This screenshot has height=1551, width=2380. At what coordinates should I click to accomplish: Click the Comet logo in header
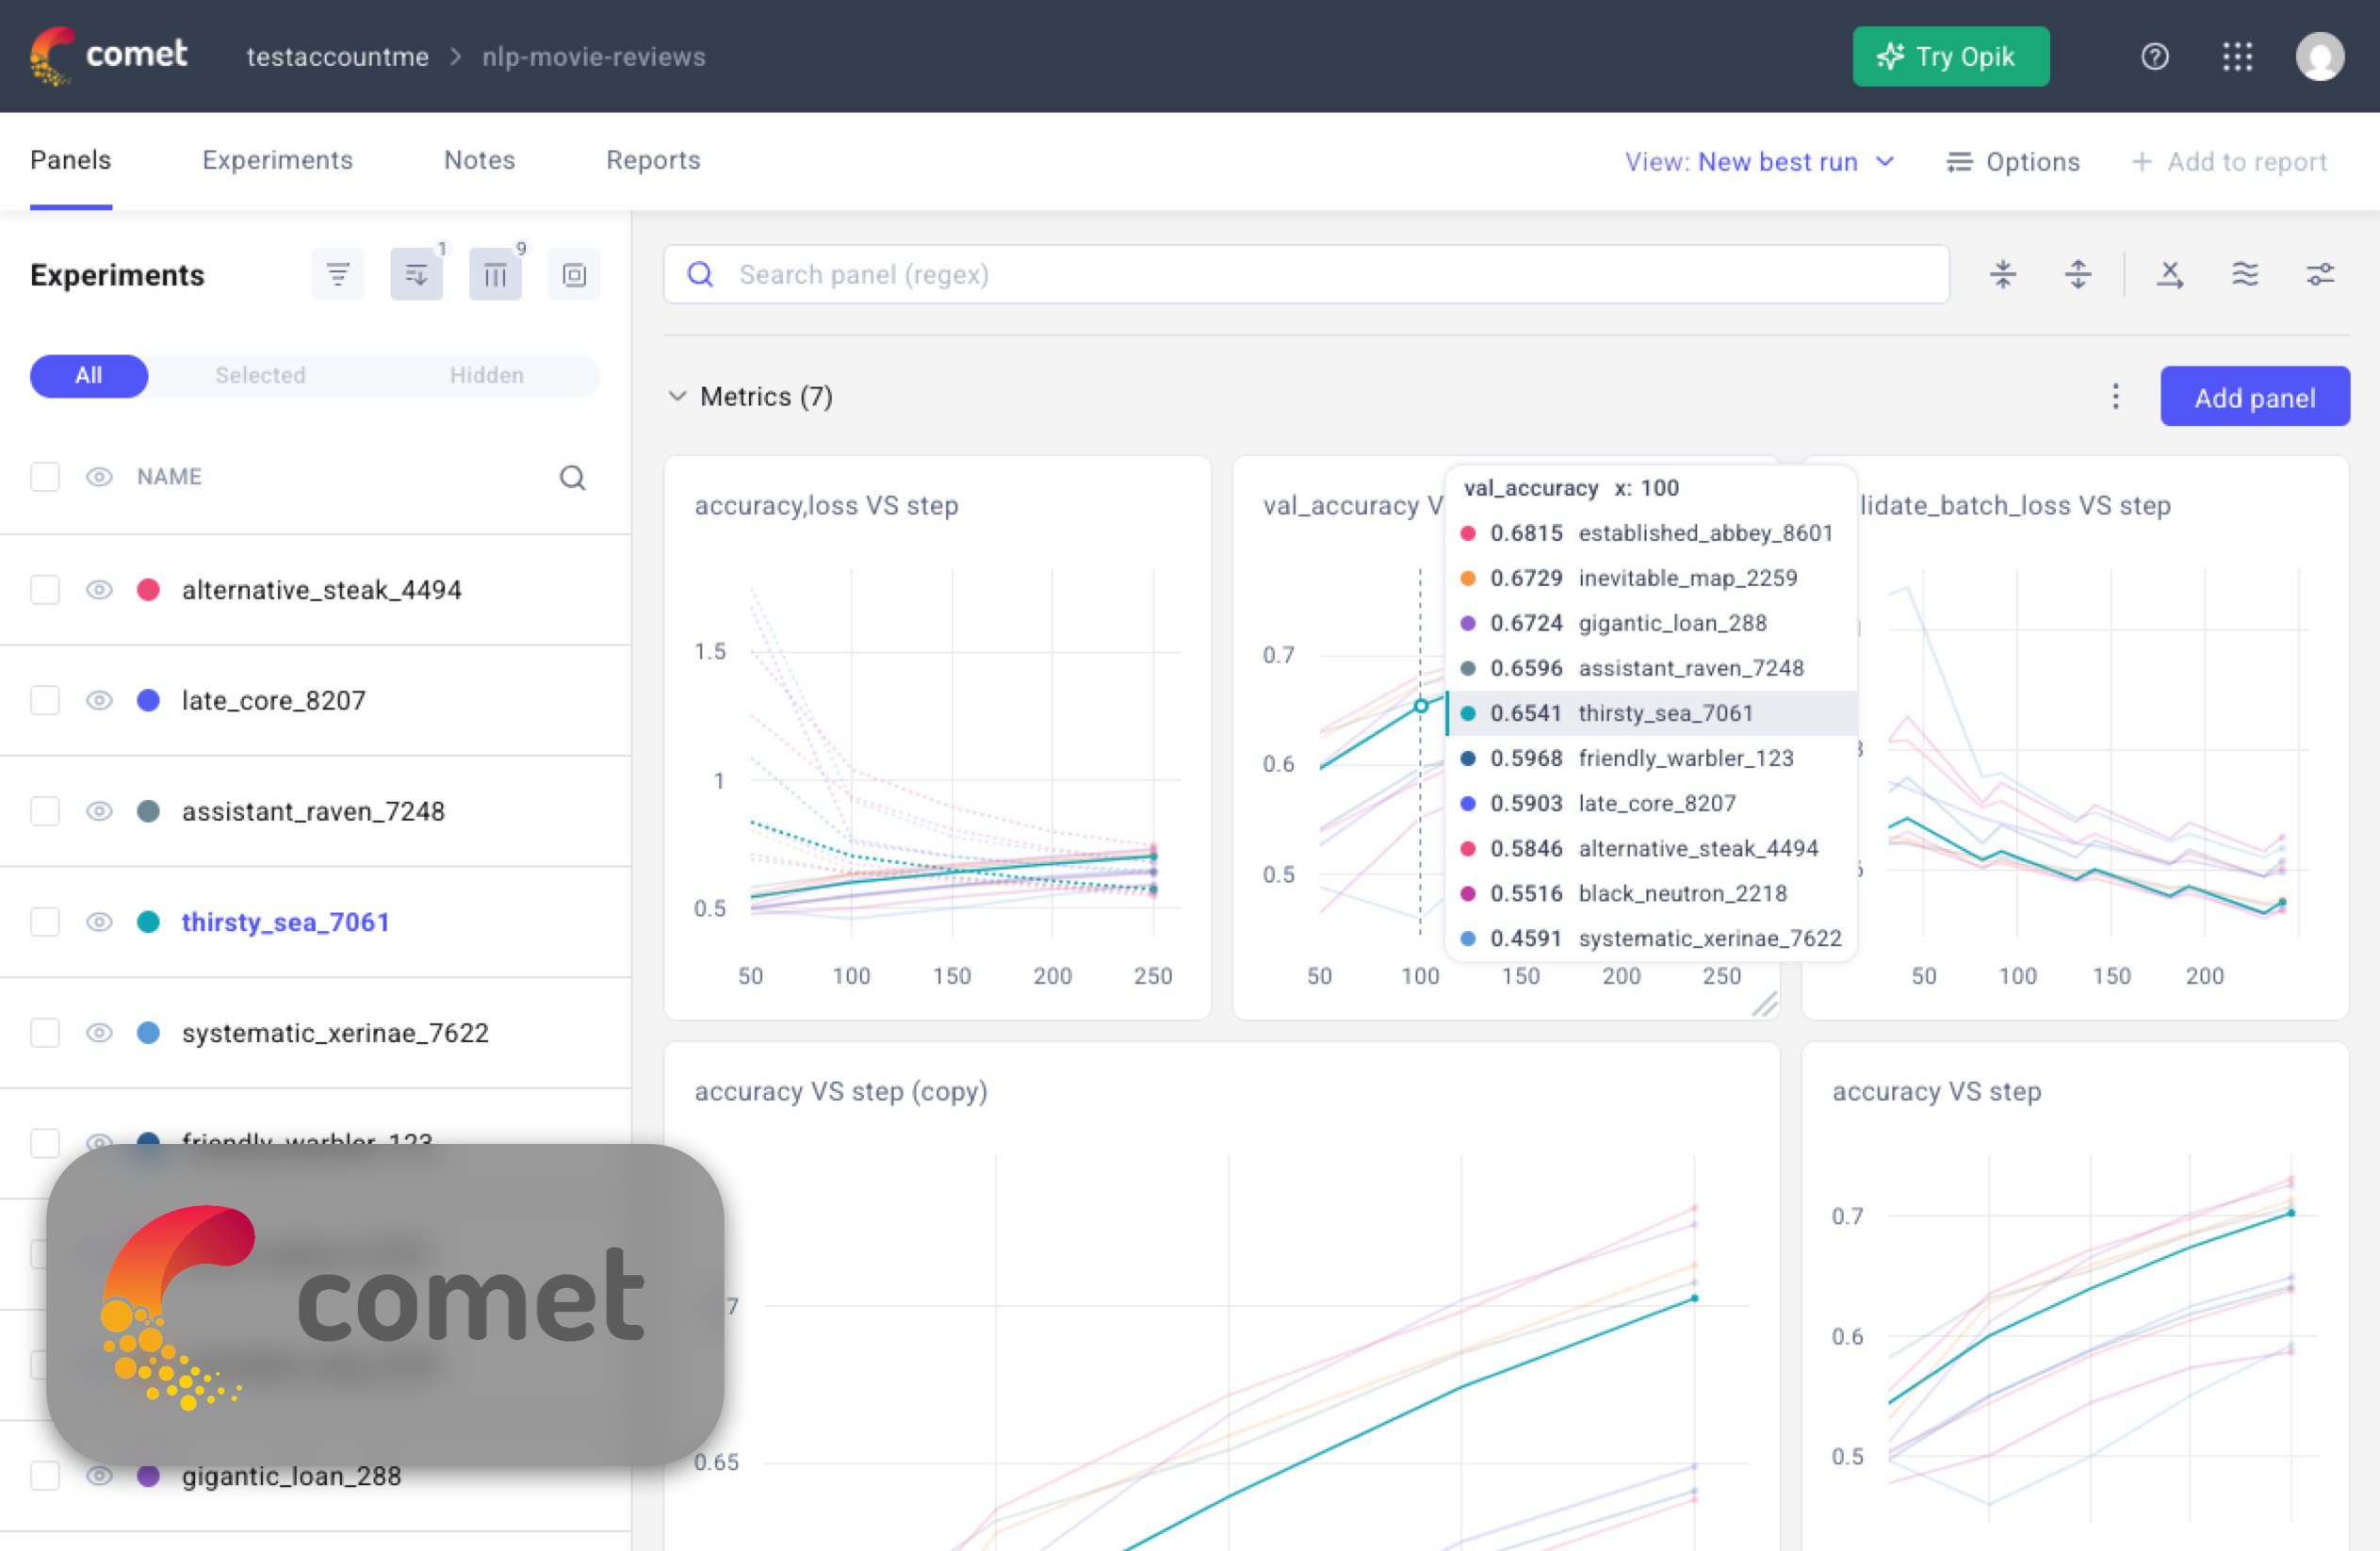click(x=108, y=56)
